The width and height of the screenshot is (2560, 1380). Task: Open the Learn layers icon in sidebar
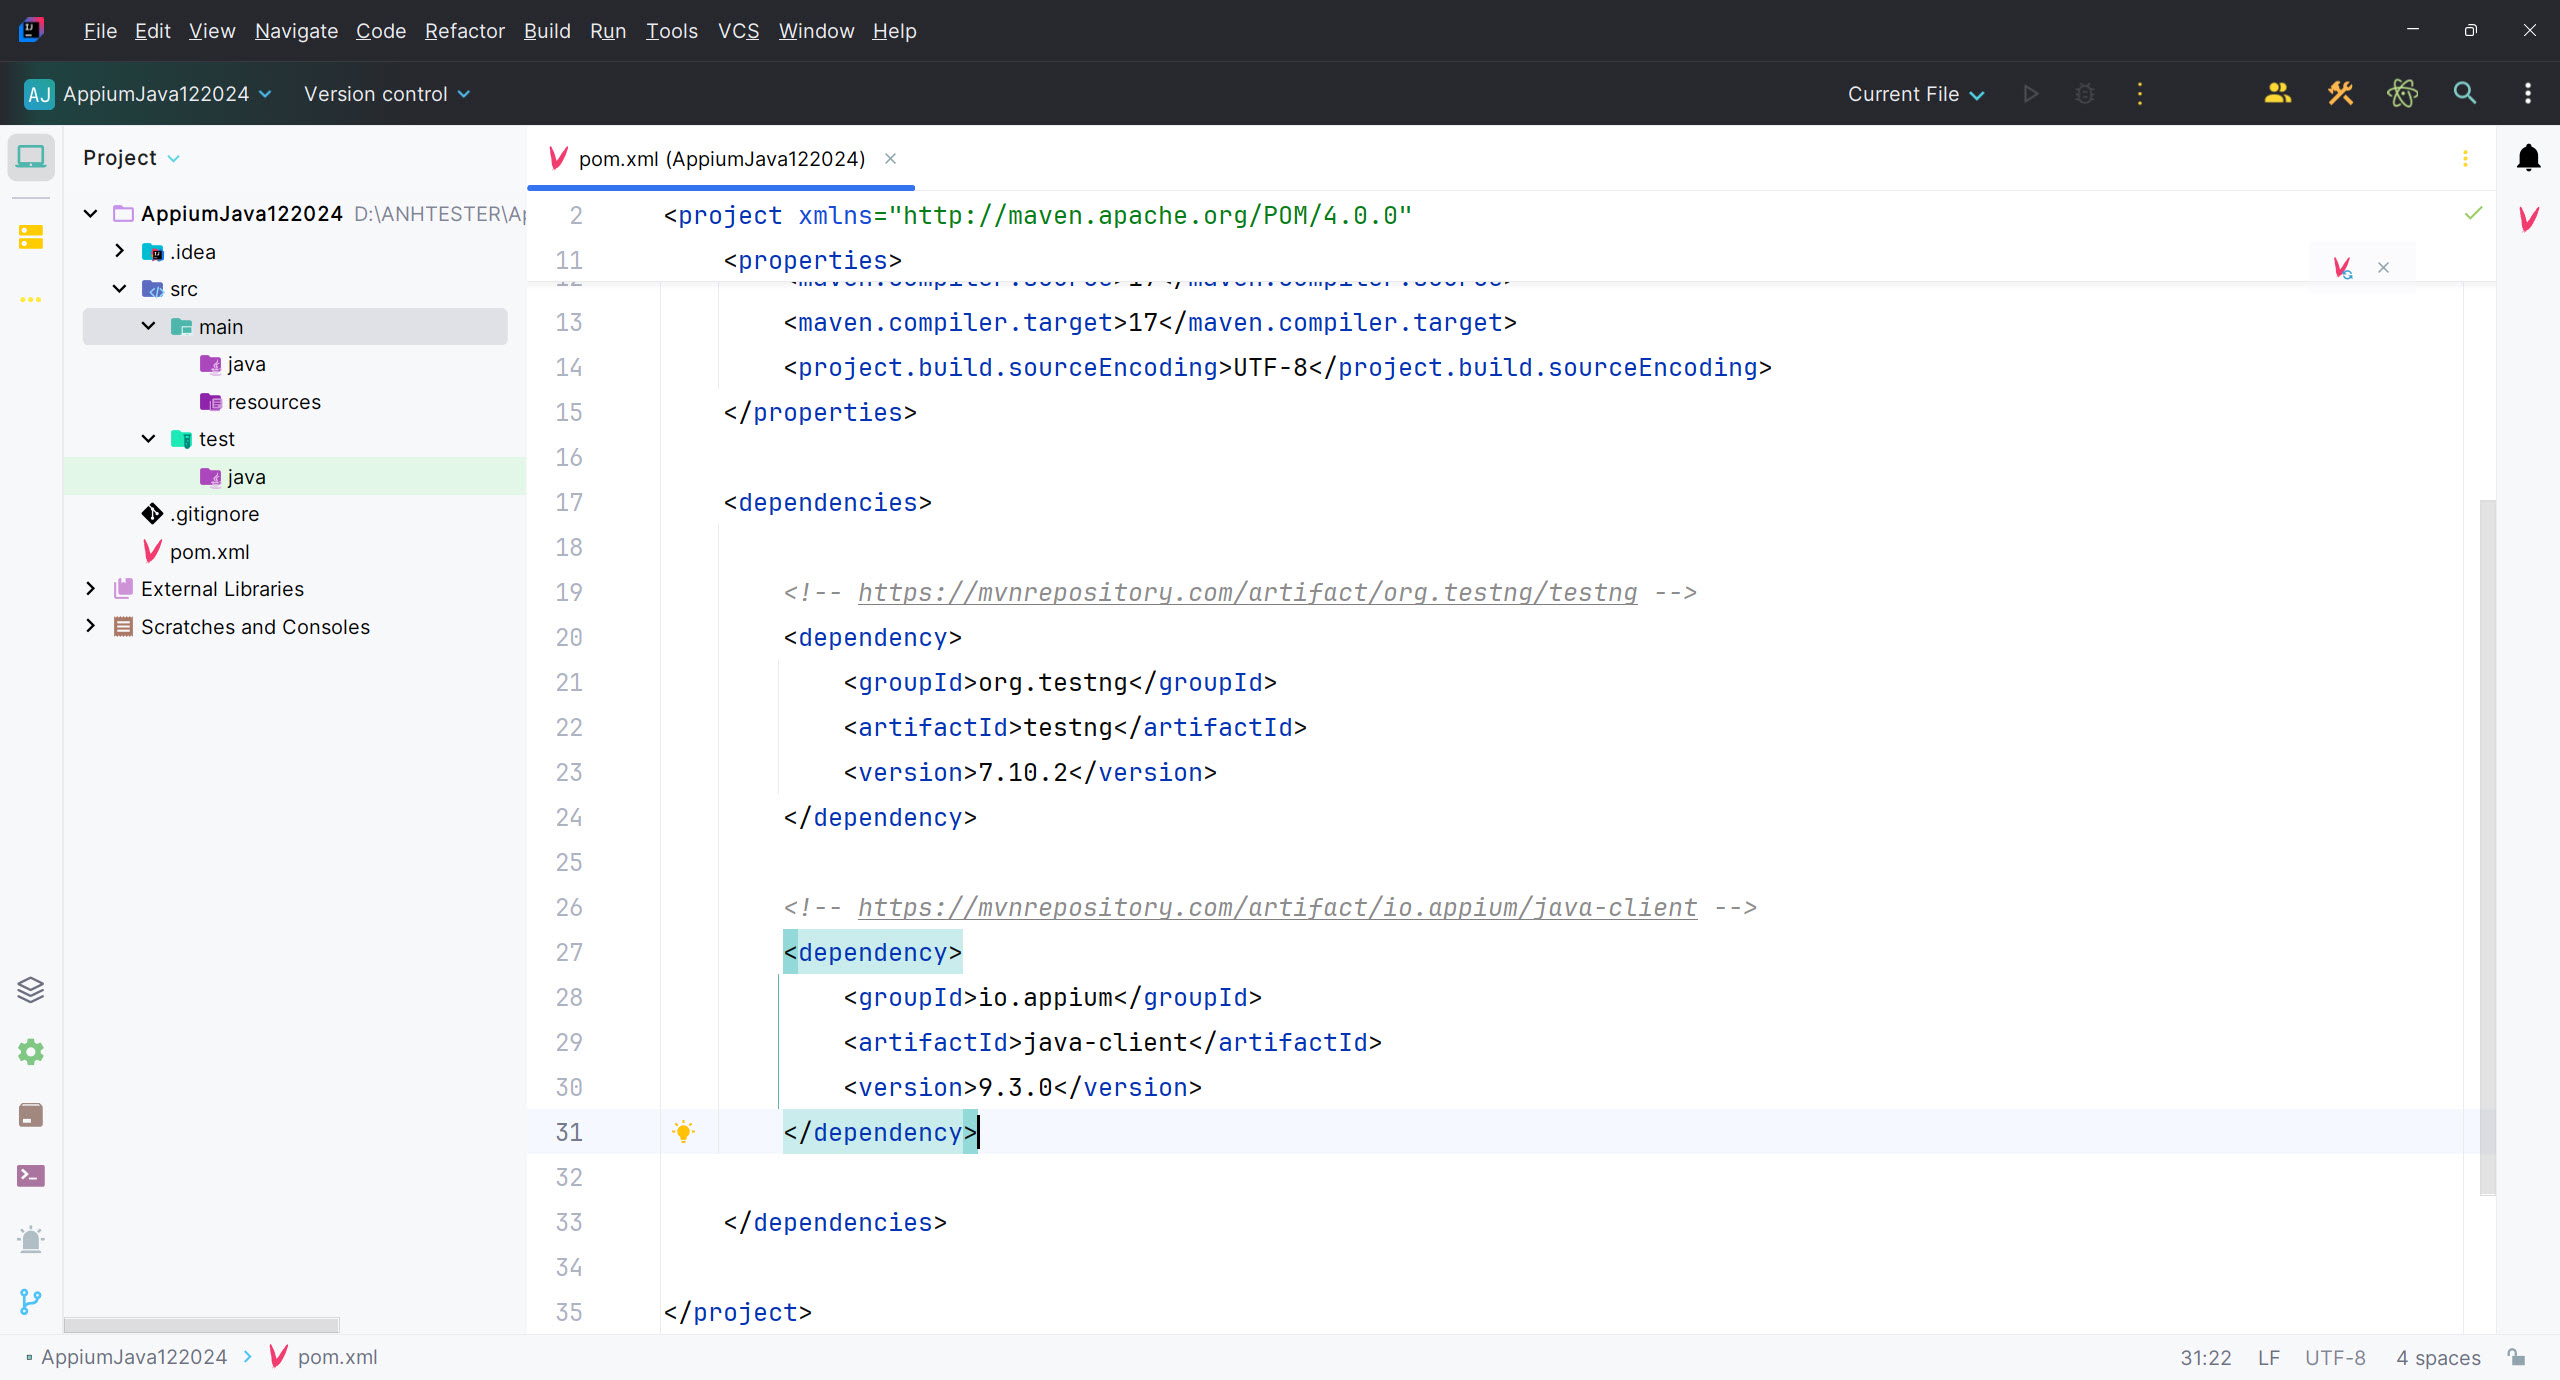pyautogui.click(x=31, y=990)
